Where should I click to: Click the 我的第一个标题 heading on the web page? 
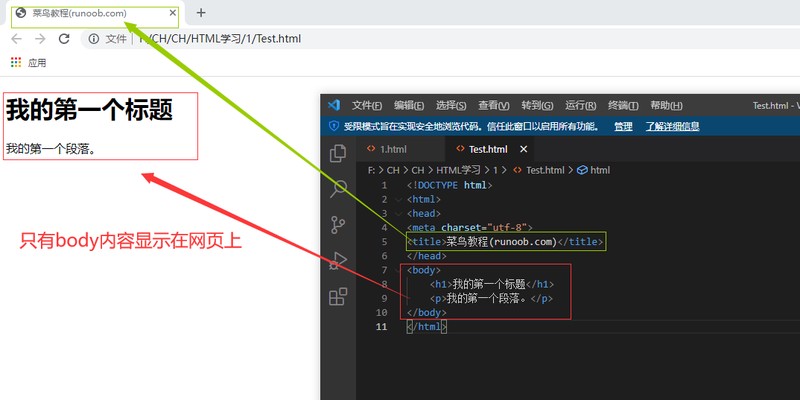pyautogui.click(x=89, y=109)
